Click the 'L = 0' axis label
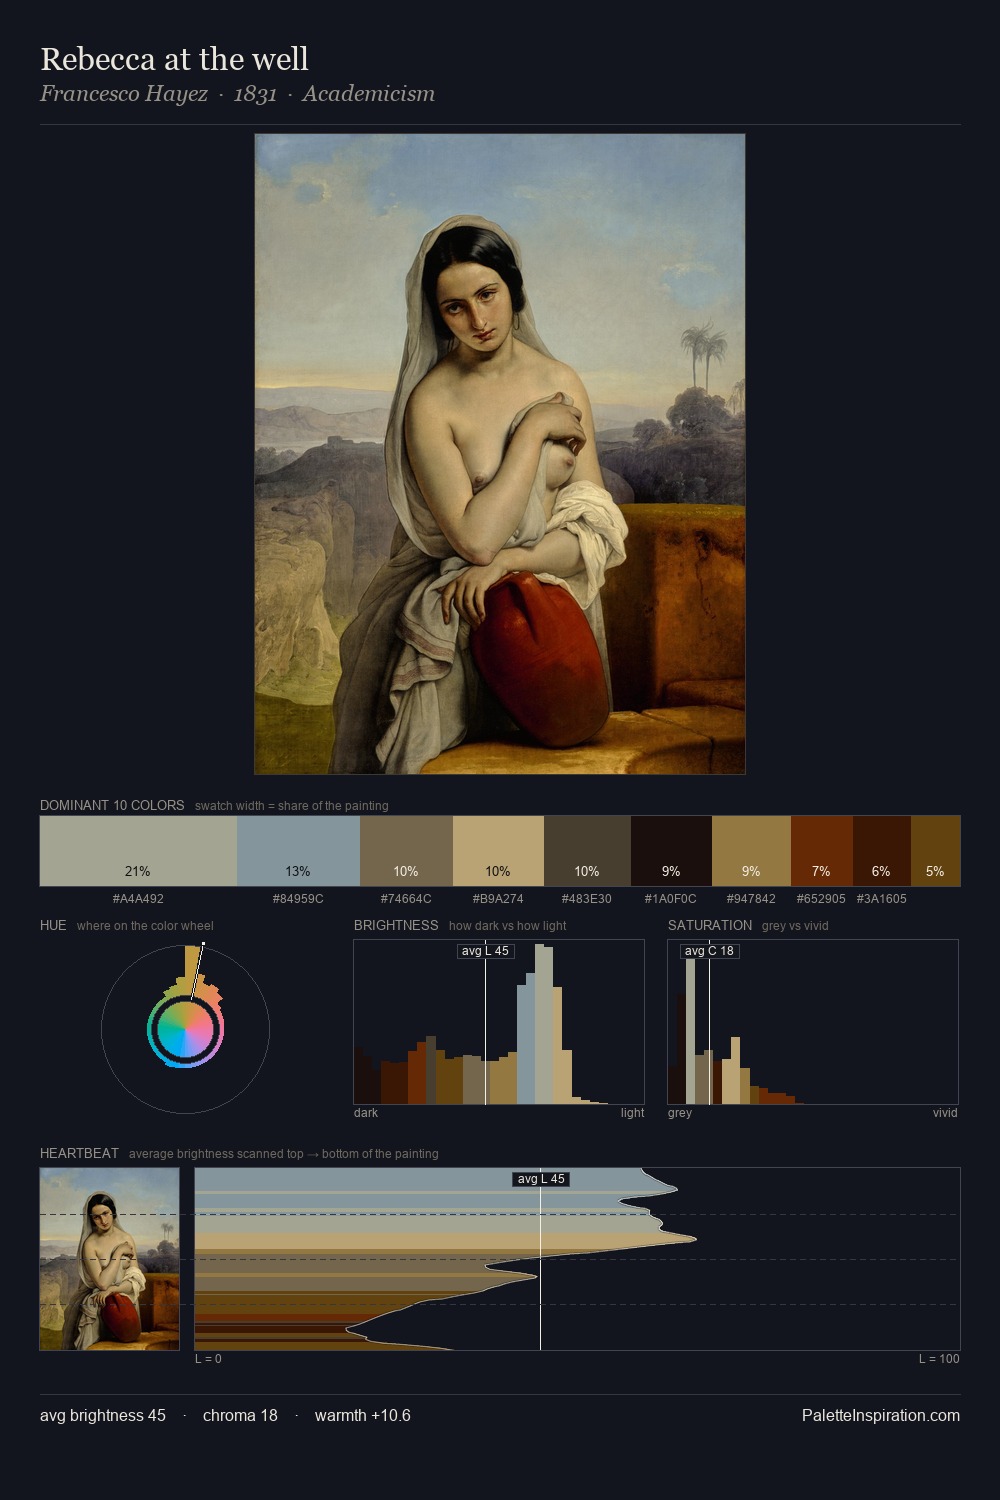The image size is (1000, 1500). (x=208, y=1359)
